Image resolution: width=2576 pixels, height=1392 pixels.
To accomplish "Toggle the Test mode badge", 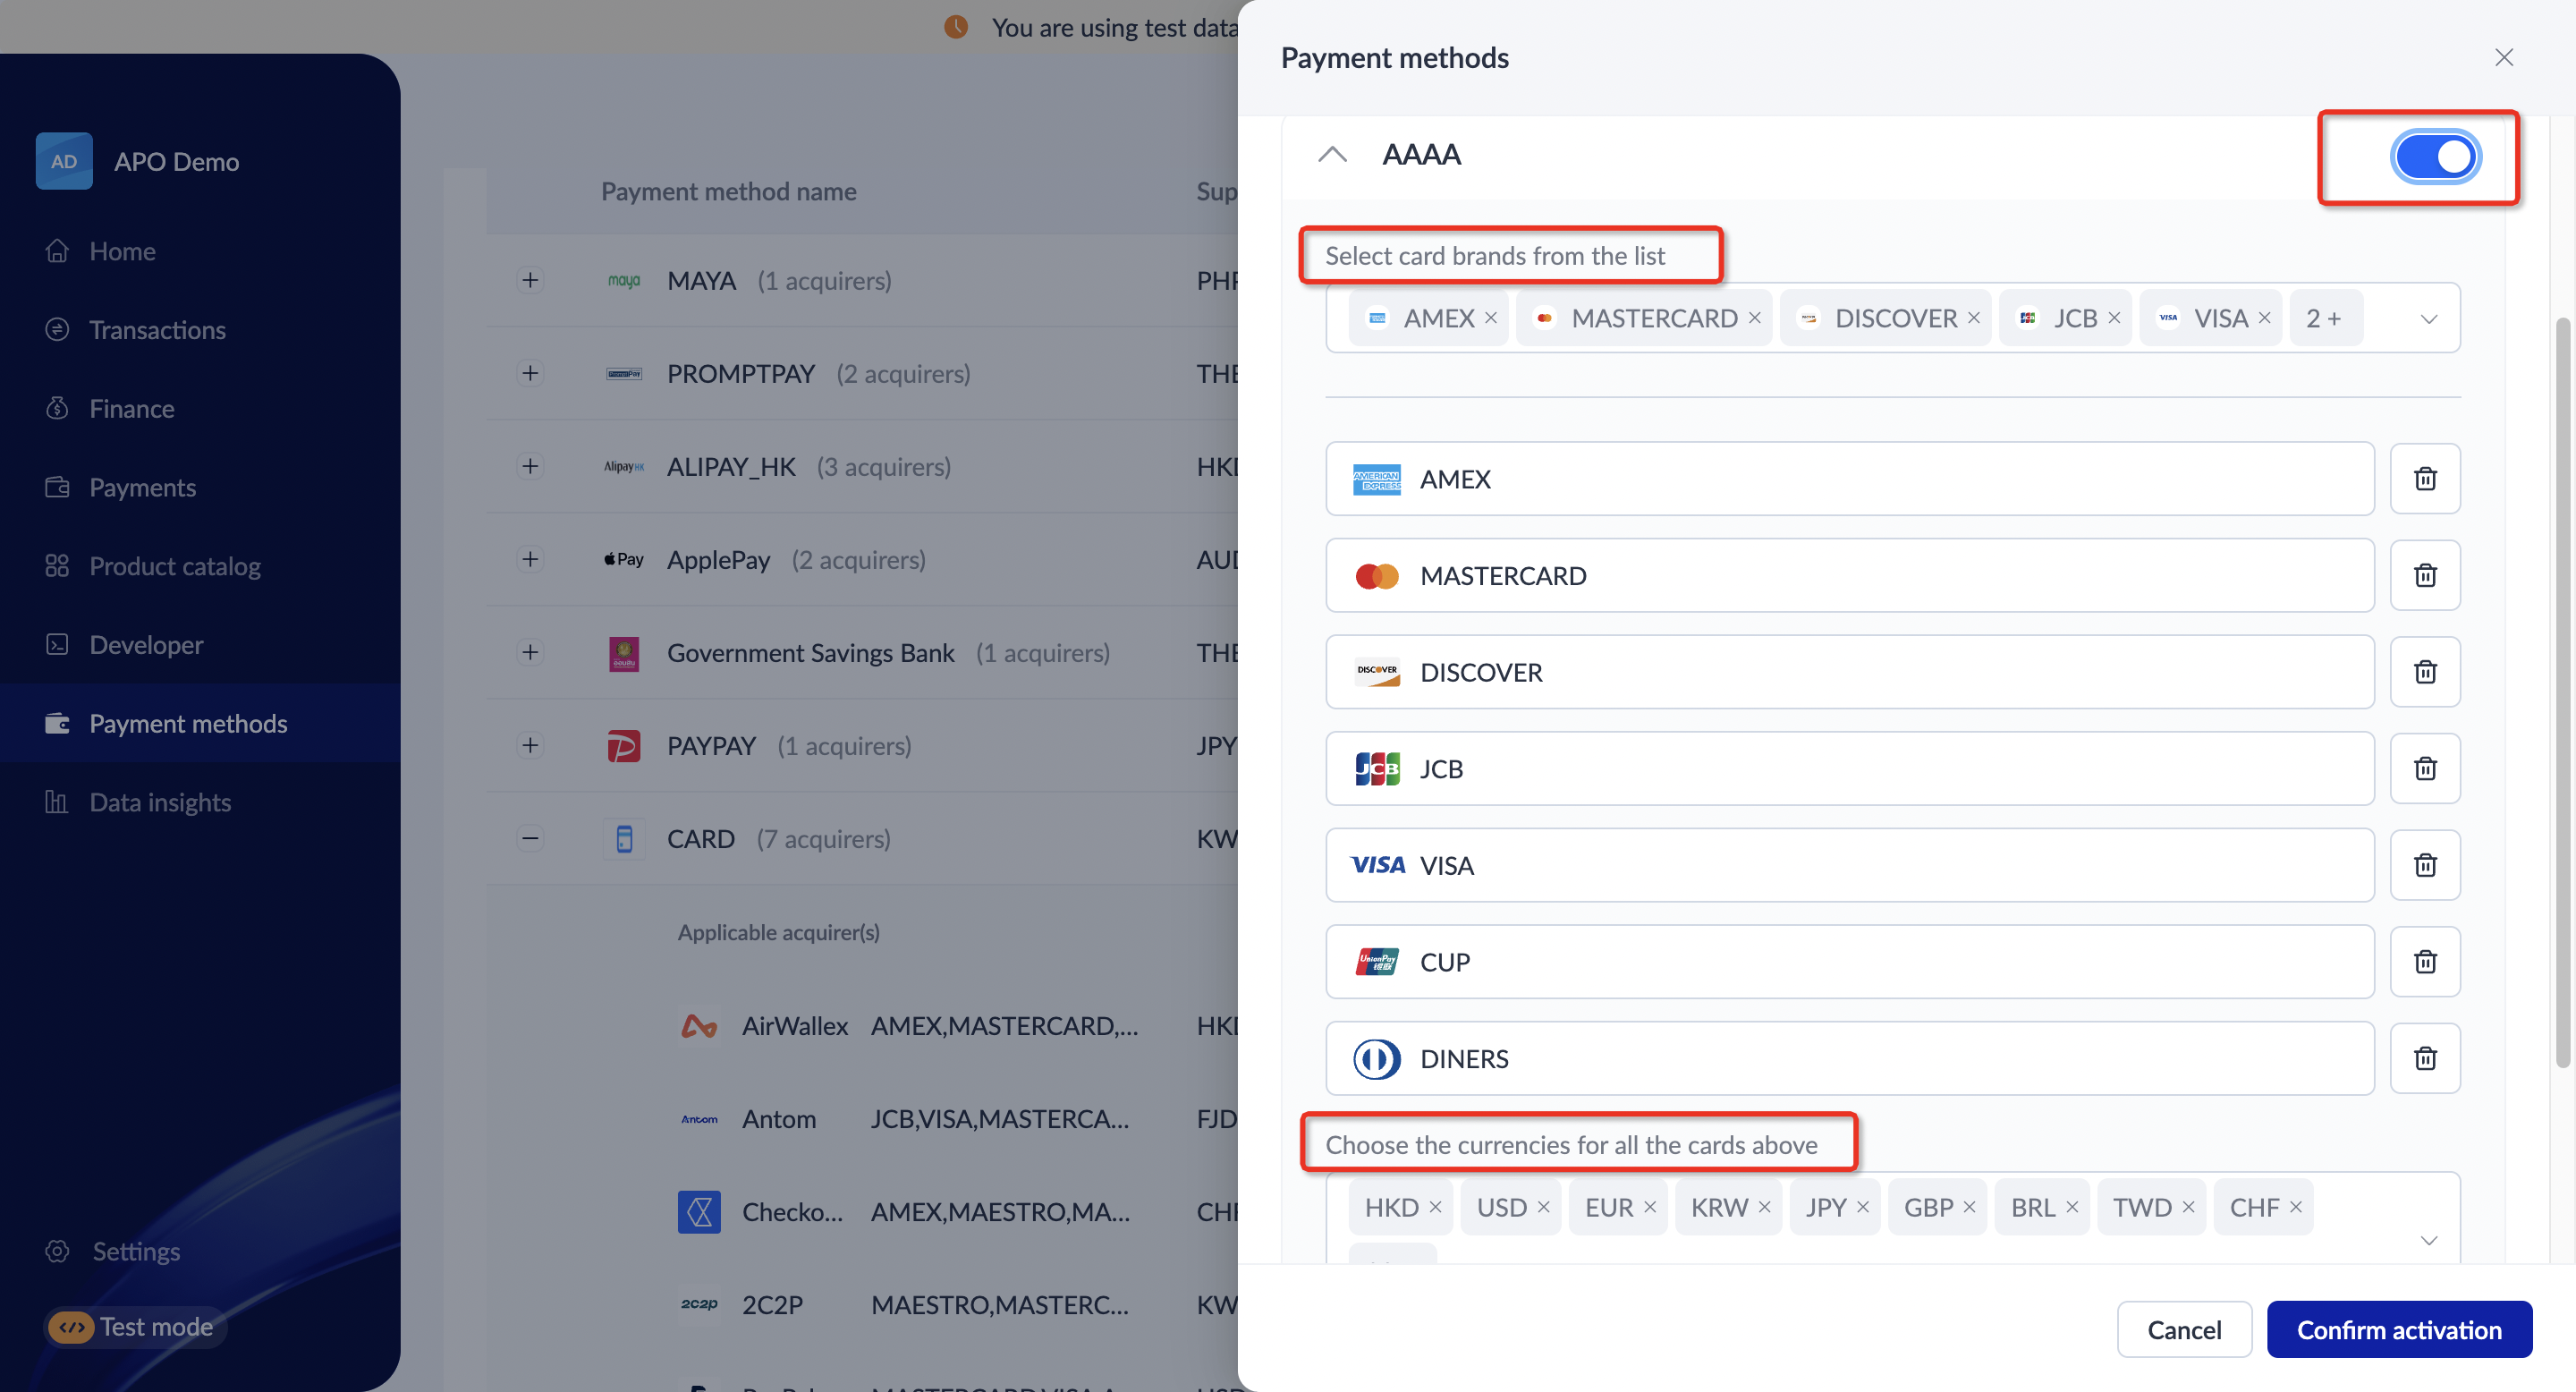I will 135,1327.
